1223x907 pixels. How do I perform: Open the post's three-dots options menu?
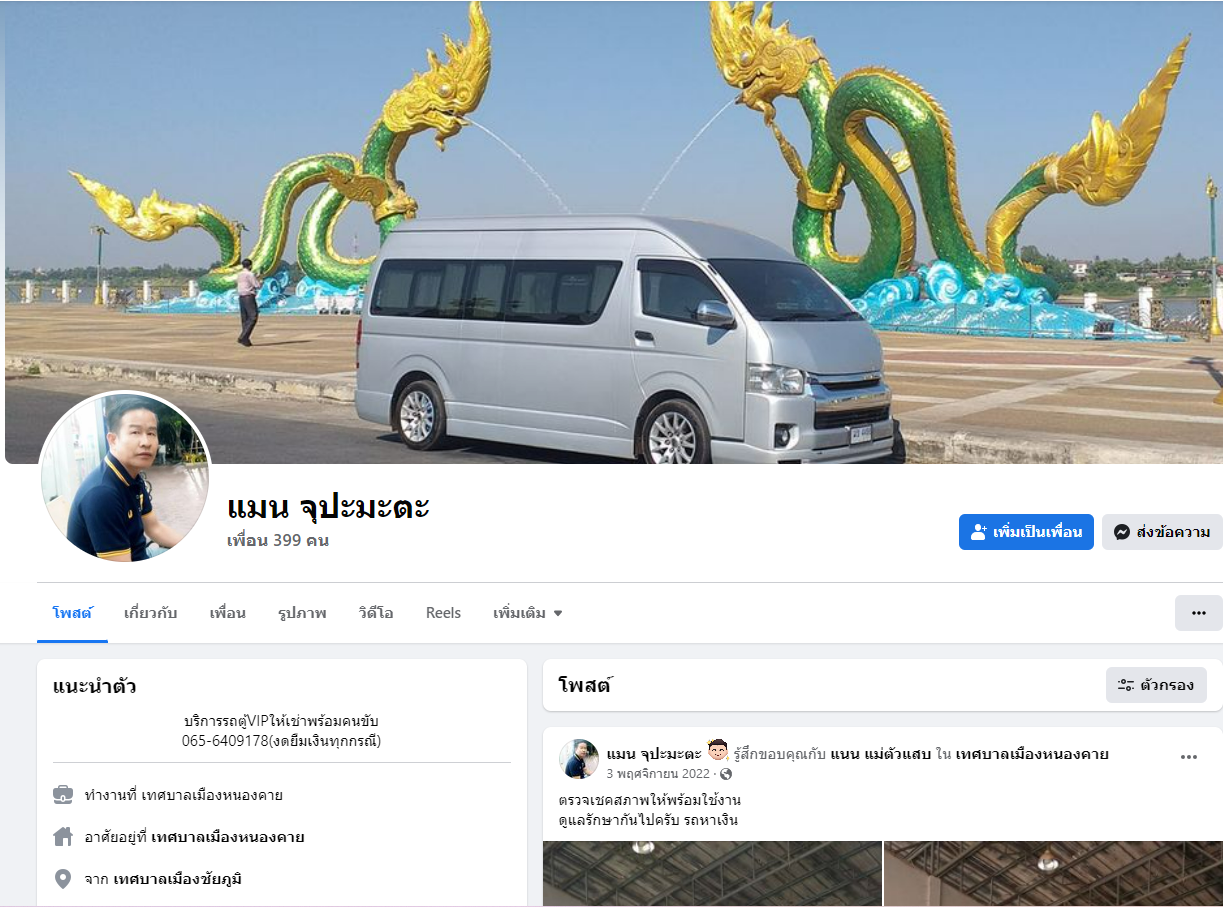pyautogui.click(x=1188, y=757)
